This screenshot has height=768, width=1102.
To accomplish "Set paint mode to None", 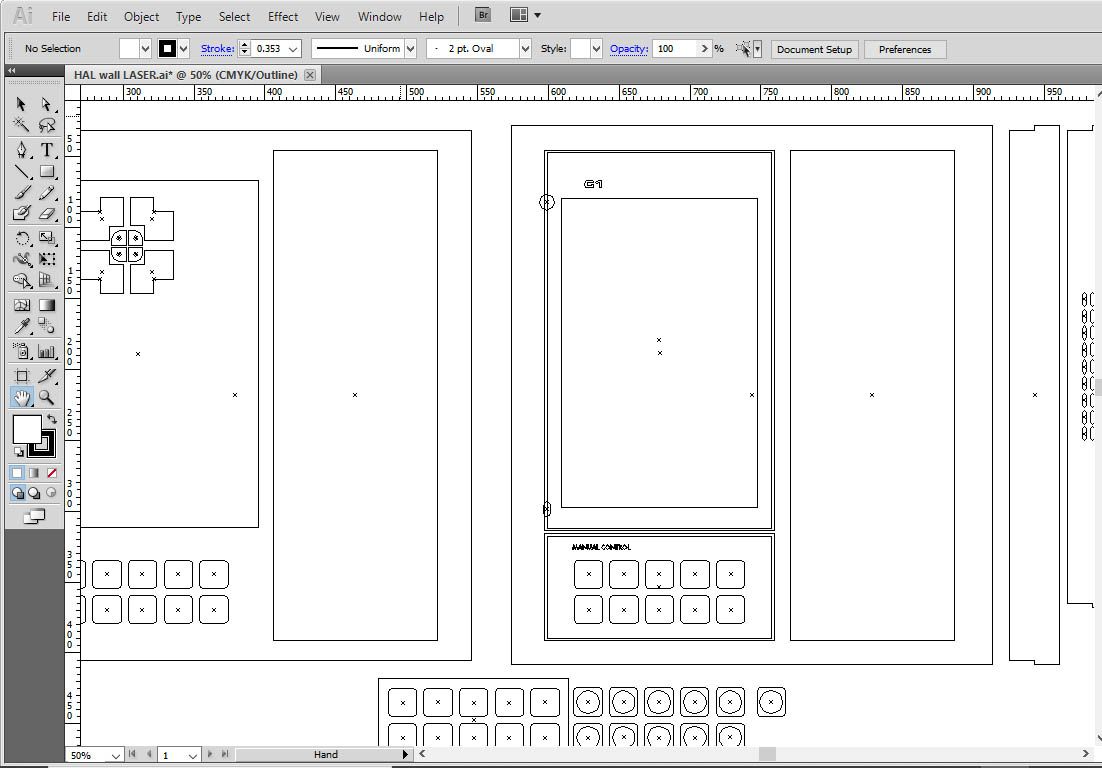I will pyautogui.click(x=51, y=473).
